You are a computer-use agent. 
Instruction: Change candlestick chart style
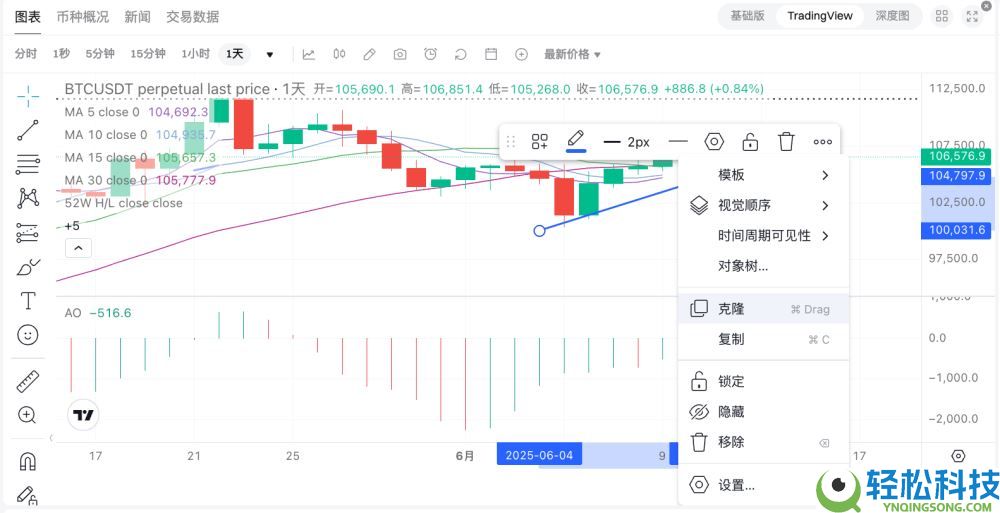(x=339, y=54)
